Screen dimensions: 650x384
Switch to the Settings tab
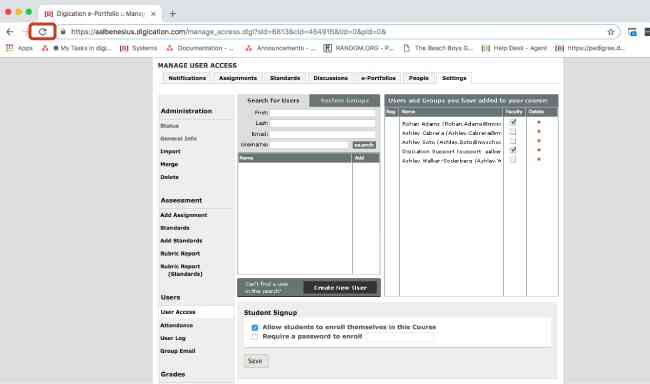[454, 78]
